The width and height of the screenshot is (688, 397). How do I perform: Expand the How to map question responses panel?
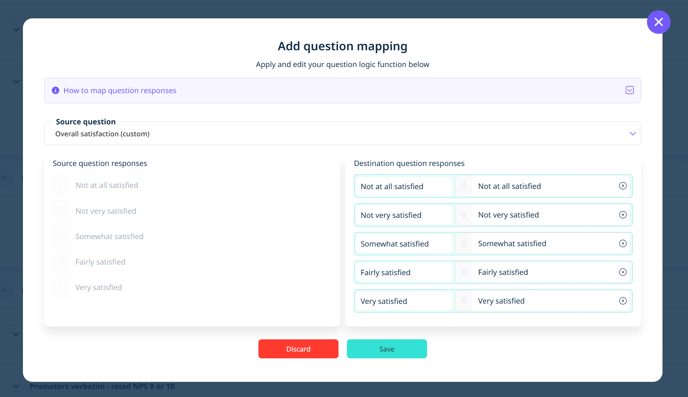630,90
